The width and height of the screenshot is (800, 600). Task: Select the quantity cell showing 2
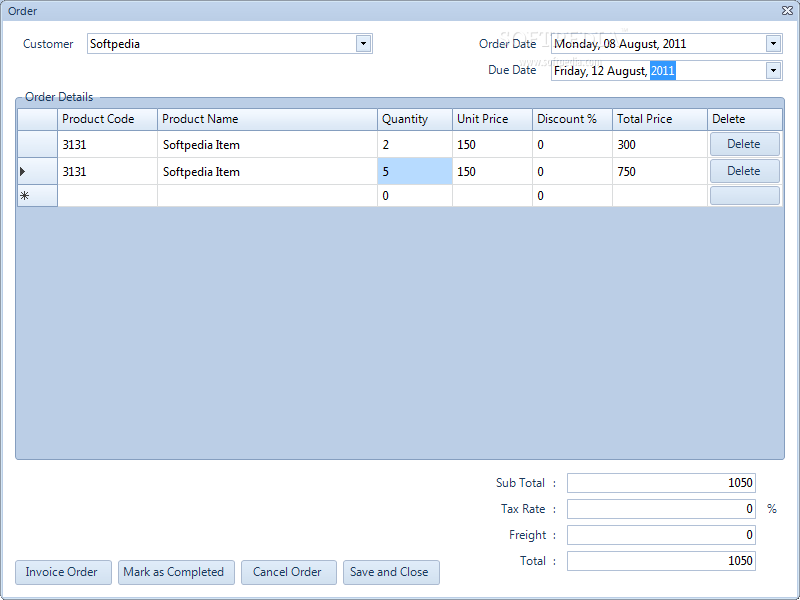[x=415, y=144]
